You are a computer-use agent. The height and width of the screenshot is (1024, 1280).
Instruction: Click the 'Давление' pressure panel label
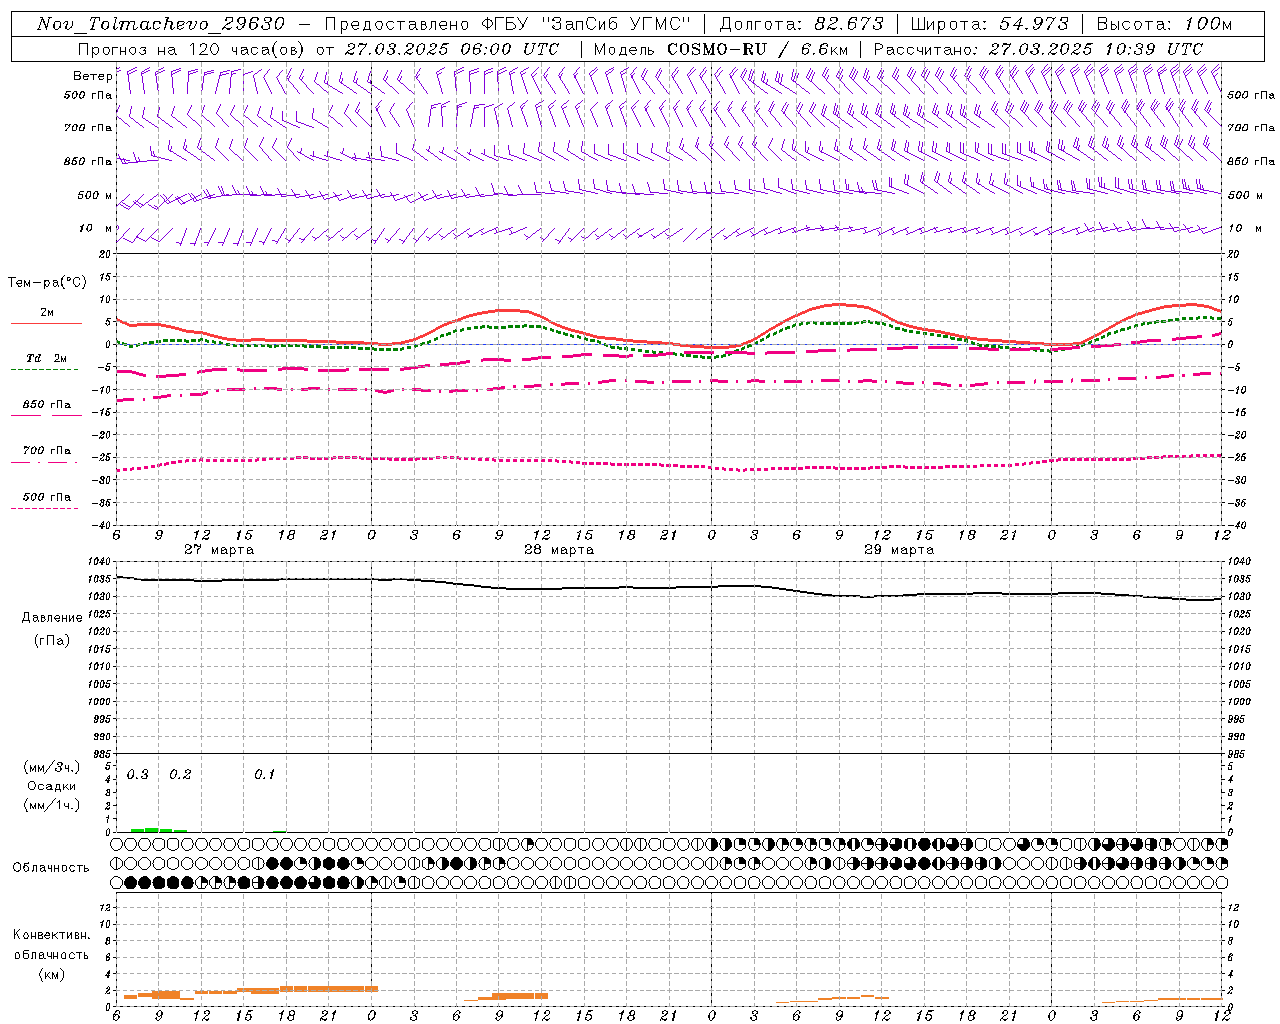[52, 618]
